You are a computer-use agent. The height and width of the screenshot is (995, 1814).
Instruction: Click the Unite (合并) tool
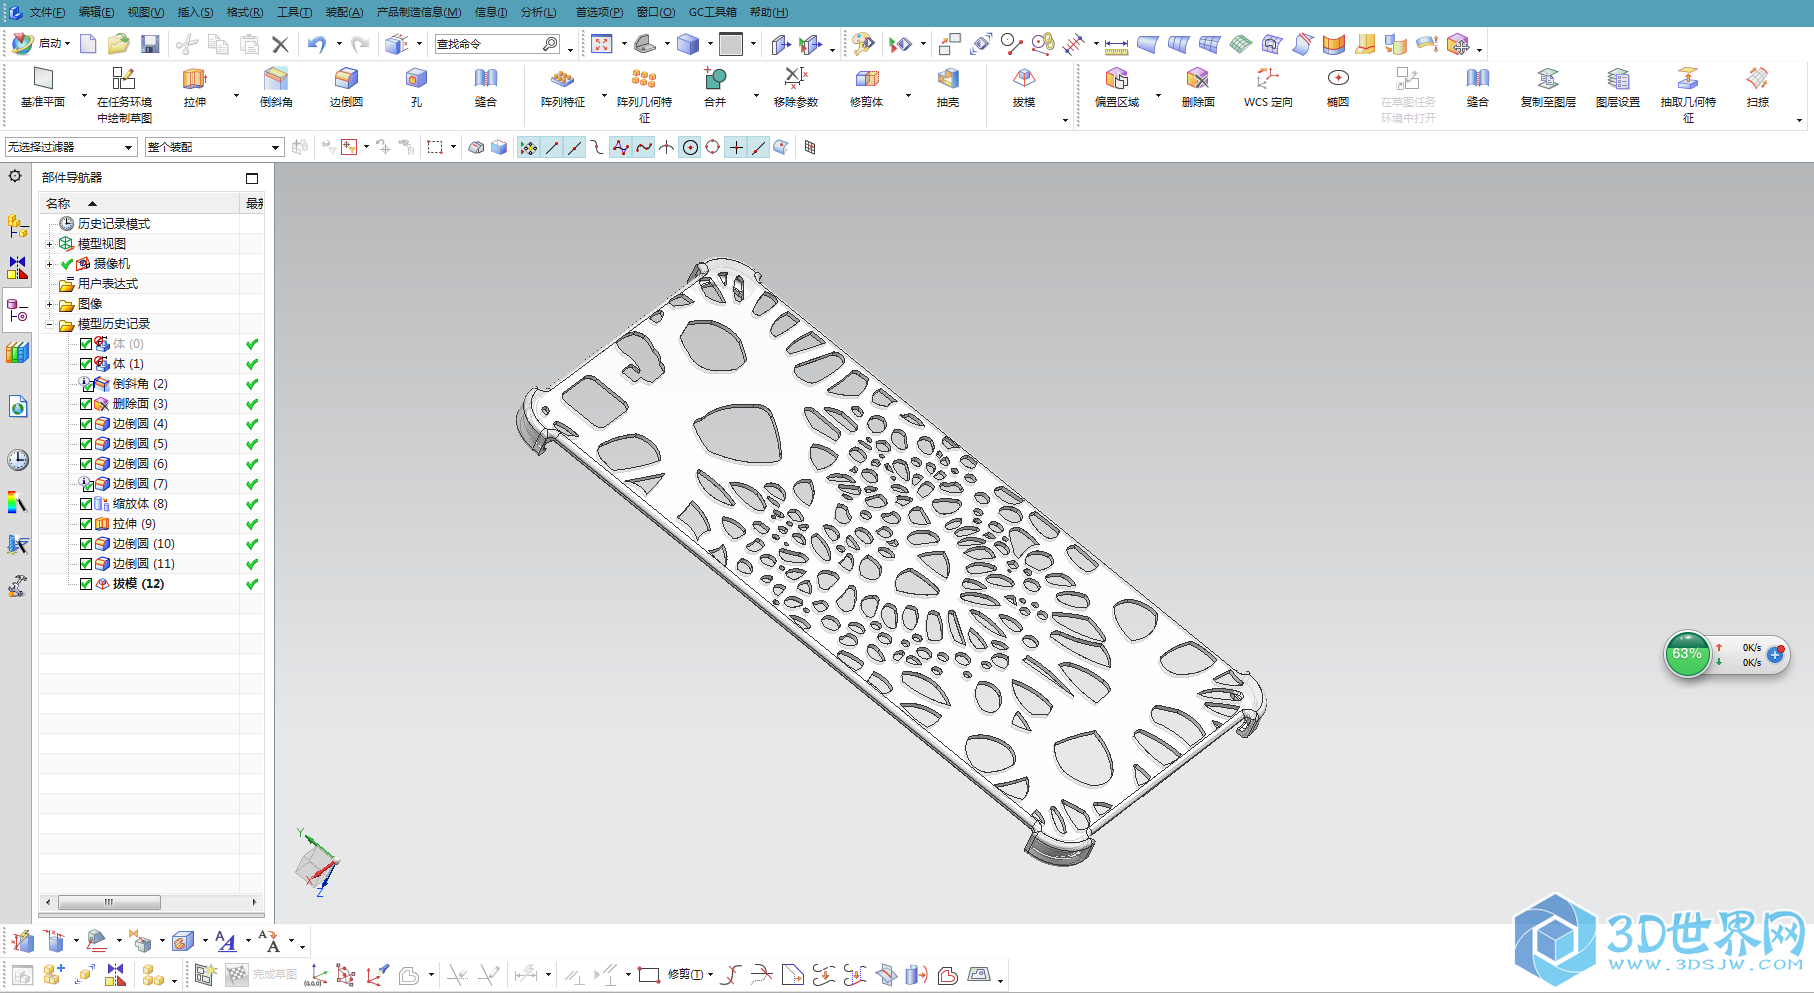715,87
